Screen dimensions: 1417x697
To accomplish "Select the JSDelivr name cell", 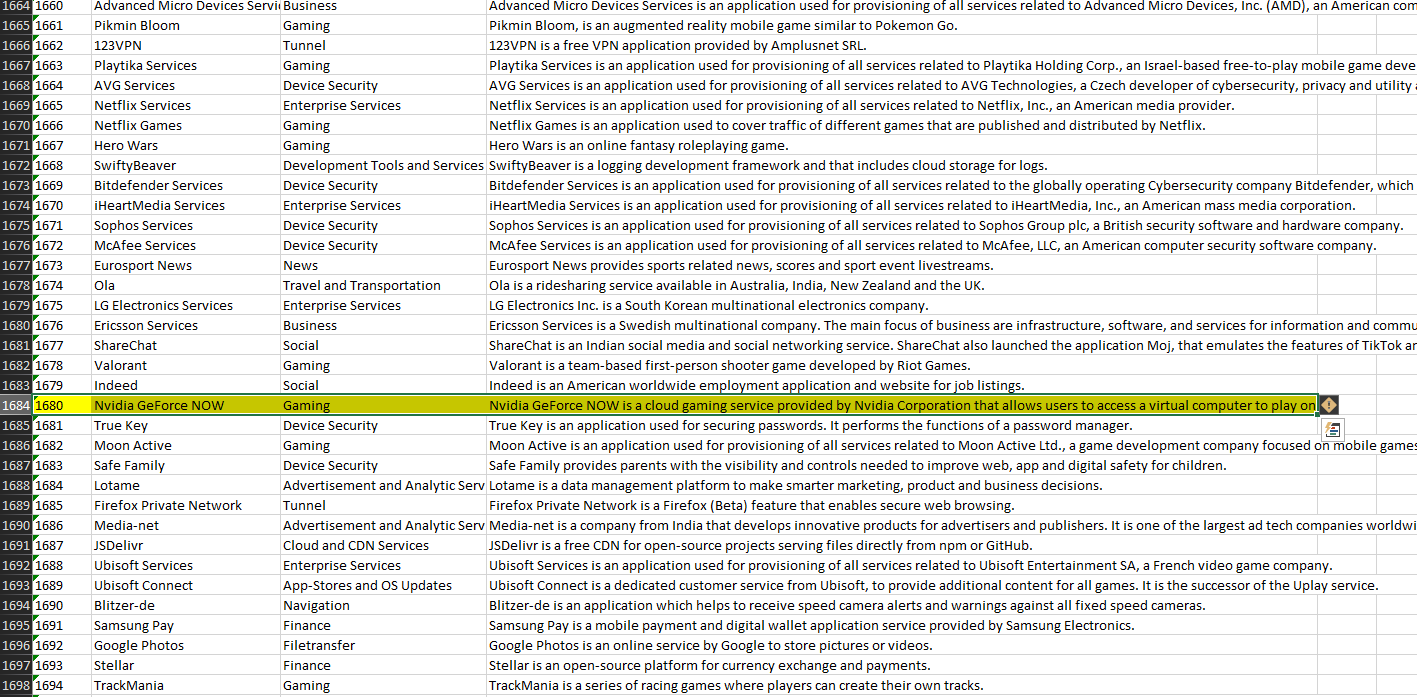I will coord(186,545).
